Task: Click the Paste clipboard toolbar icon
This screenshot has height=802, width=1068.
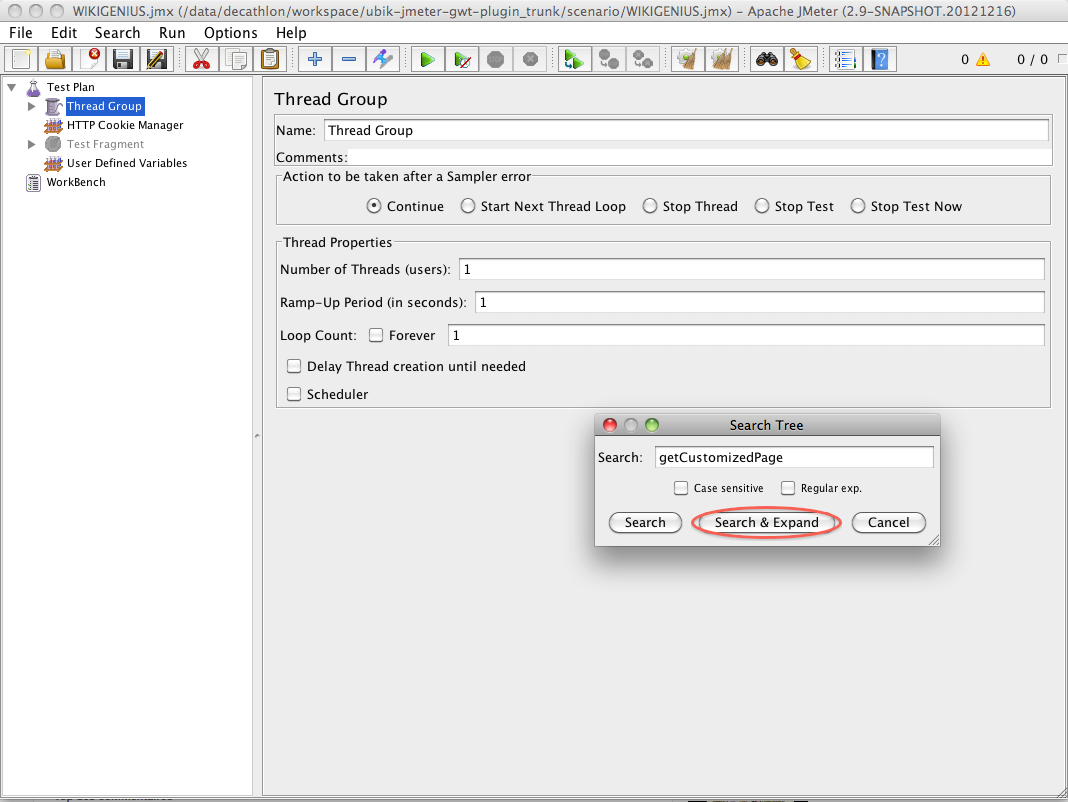Action: pyautogui.click(x=270, y=59)
